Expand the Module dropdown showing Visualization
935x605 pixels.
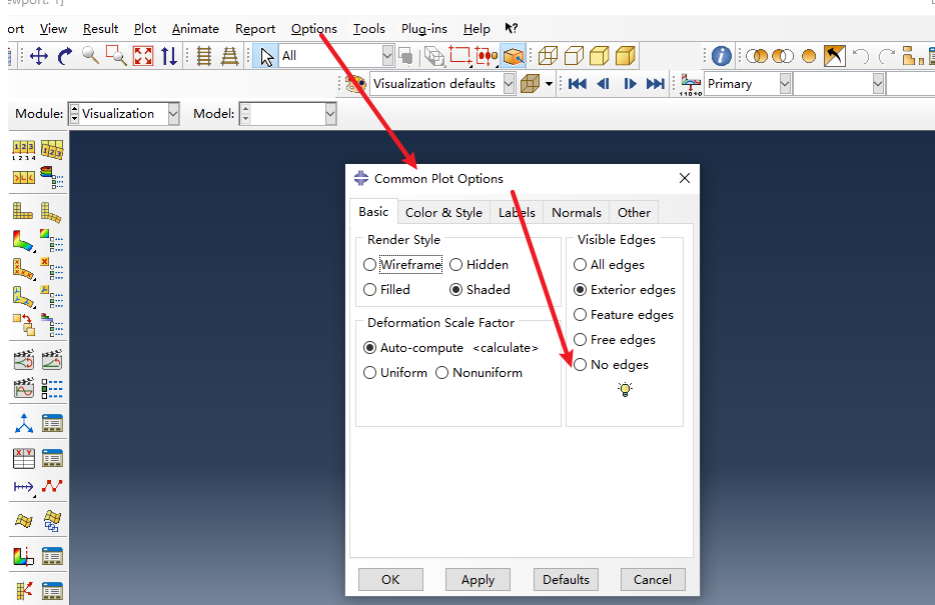[173, 114]
